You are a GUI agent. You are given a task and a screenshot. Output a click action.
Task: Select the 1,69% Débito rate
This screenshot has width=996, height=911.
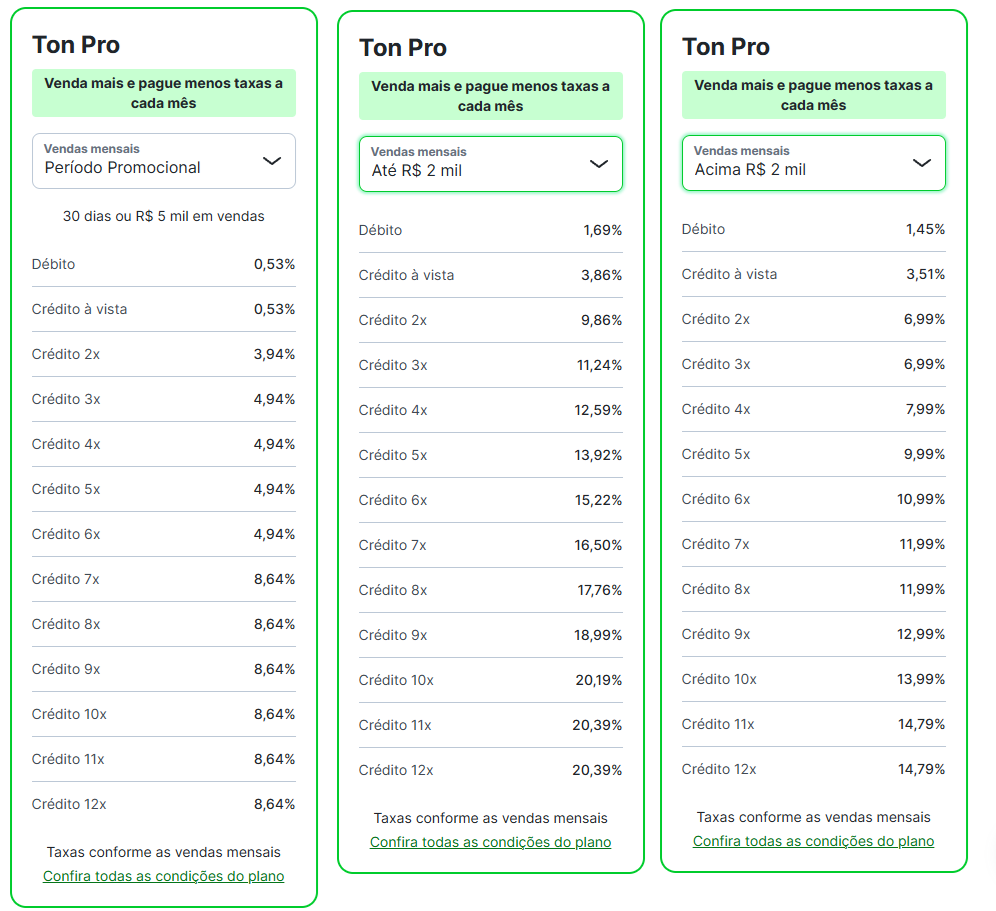tap(602, 231)
